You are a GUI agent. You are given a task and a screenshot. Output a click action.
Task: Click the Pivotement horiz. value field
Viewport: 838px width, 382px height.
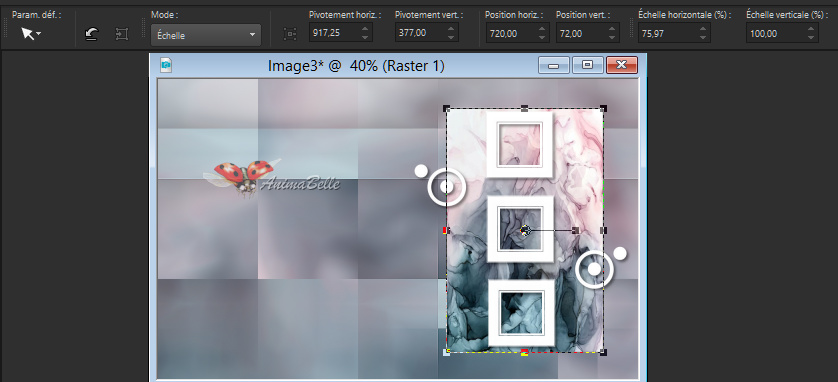pos(333,33)
